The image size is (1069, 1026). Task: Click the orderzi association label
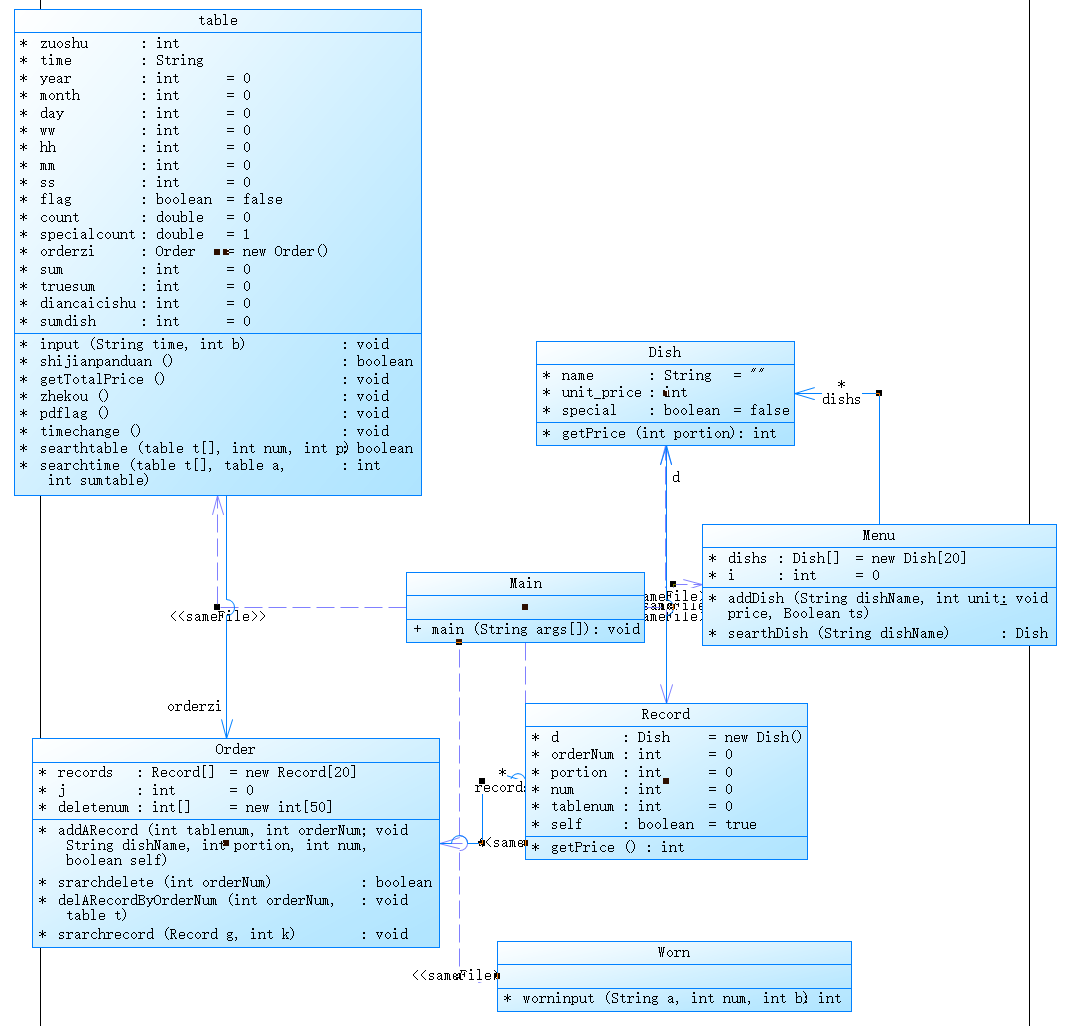(194, 707)
